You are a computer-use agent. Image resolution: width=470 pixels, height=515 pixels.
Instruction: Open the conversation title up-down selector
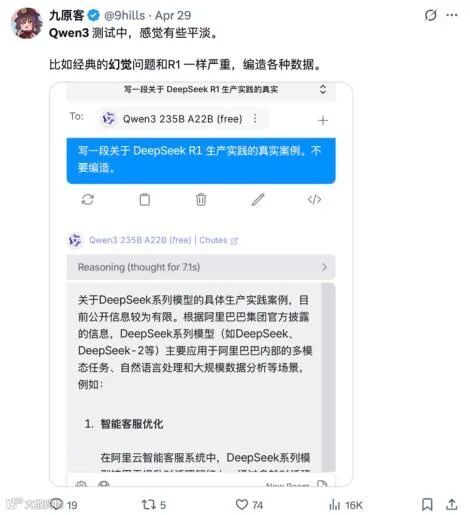point(323,89)
